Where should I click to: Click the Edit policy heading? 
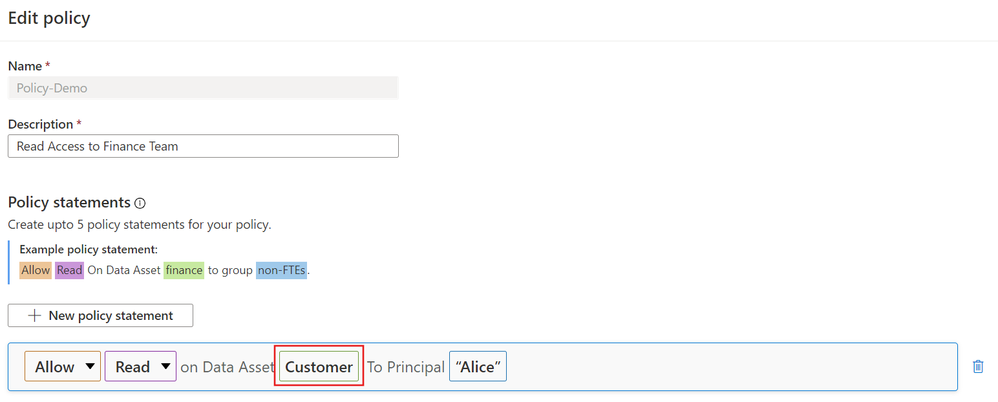point(48,18)
